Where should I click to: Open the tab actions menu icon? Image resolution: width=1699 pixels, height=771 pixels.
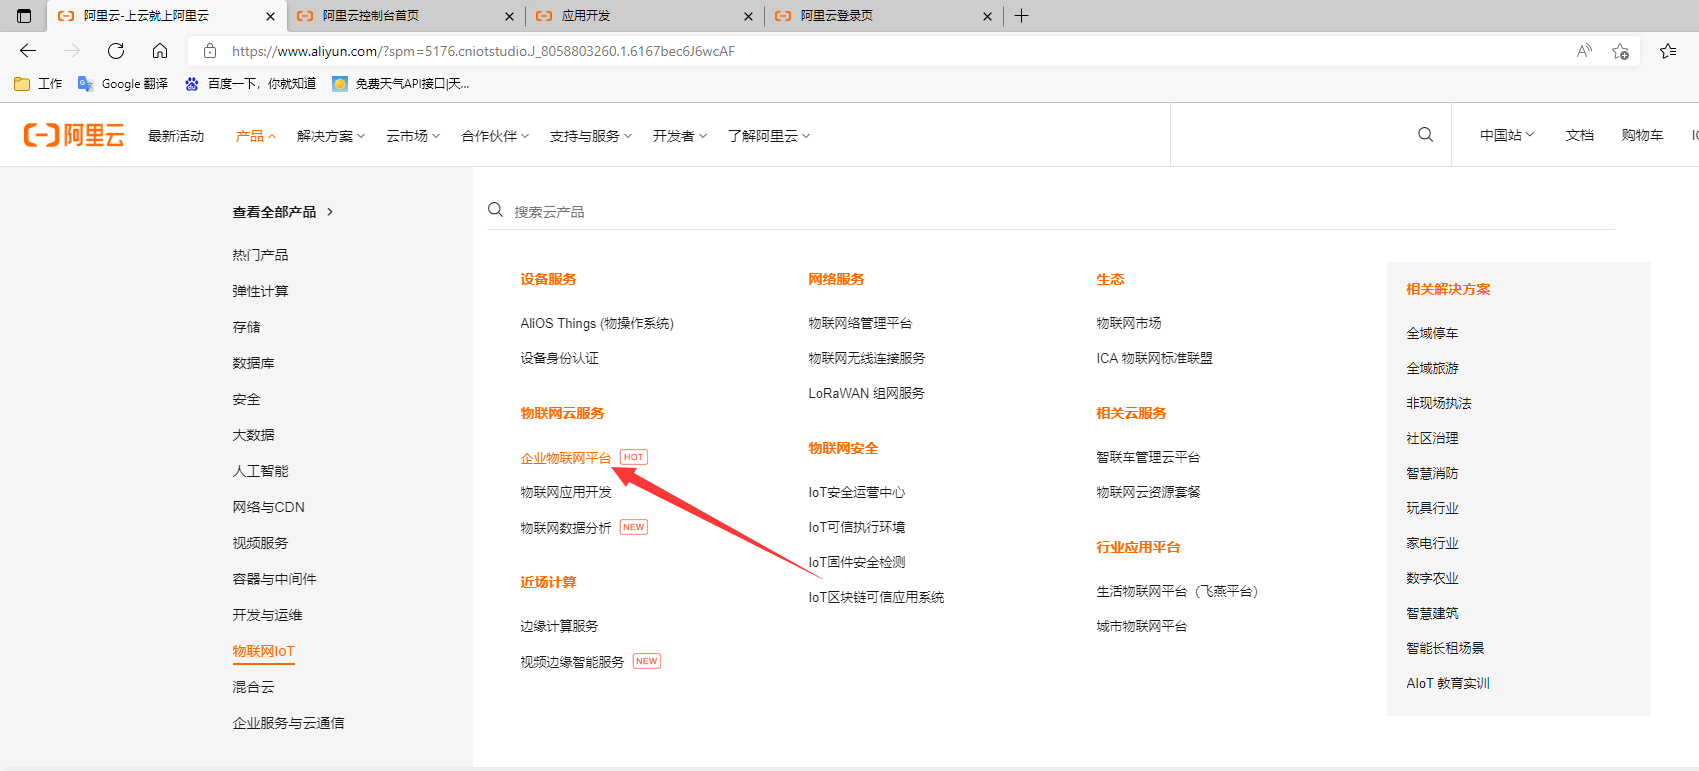point(24,16)
